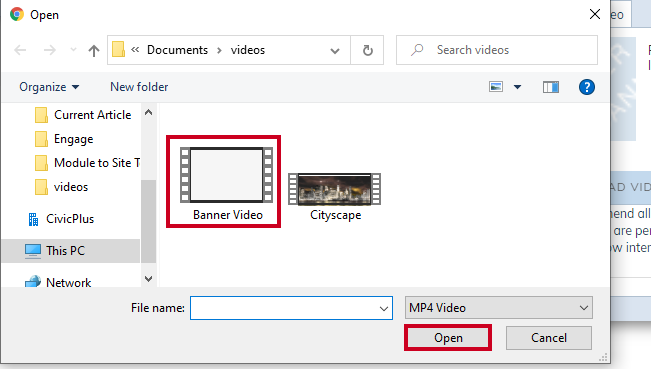Screen dimensions: 651x369
Task: Click the Chrome icon in title bar
Action: (17, 14)
